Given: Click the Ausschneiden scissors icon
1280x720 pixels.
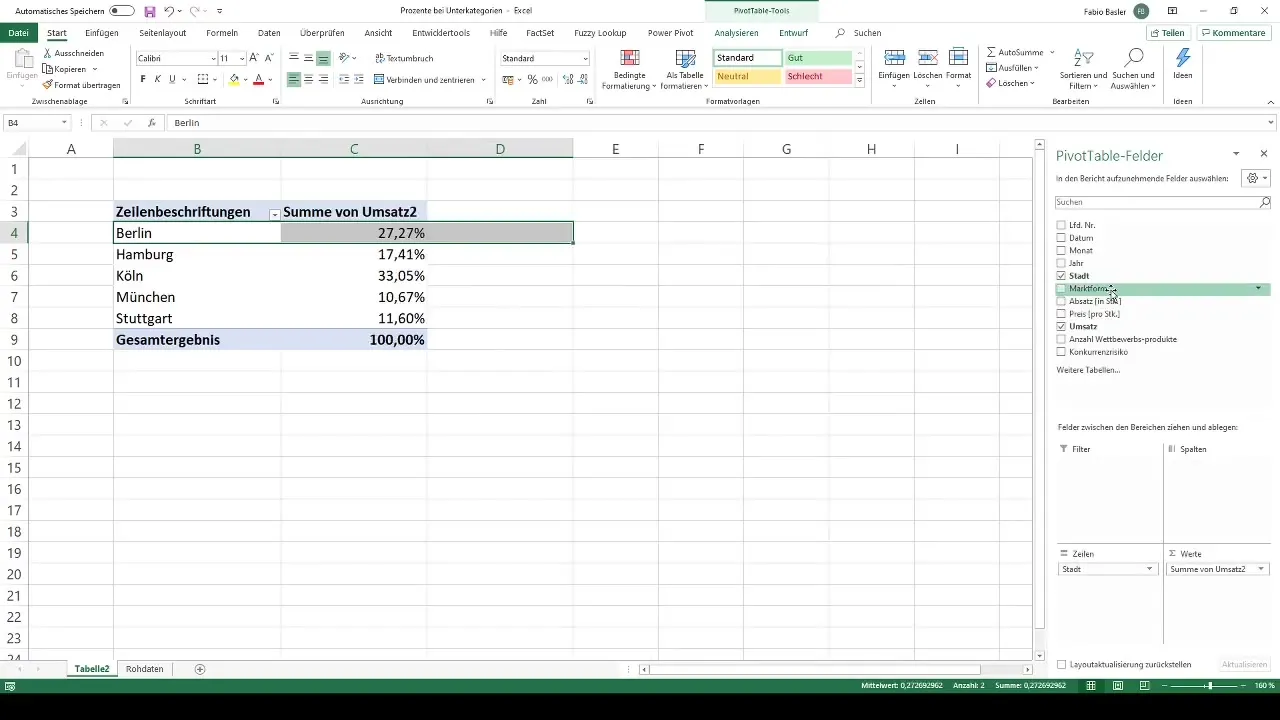Looking at the screenshot, I should tap(48, 53).
